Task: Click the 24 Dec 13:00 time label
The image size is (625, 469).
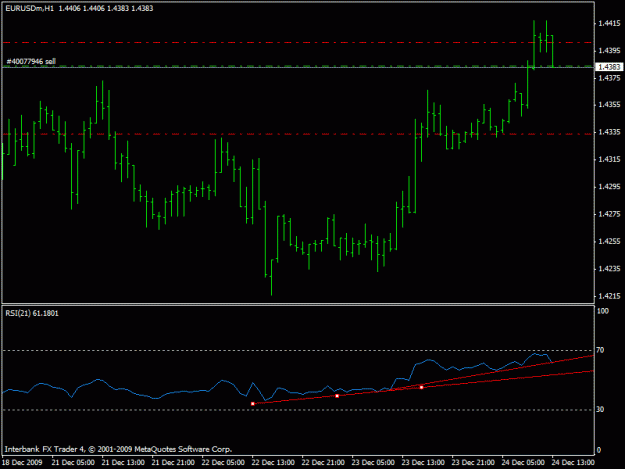Action: pos(573,463)
